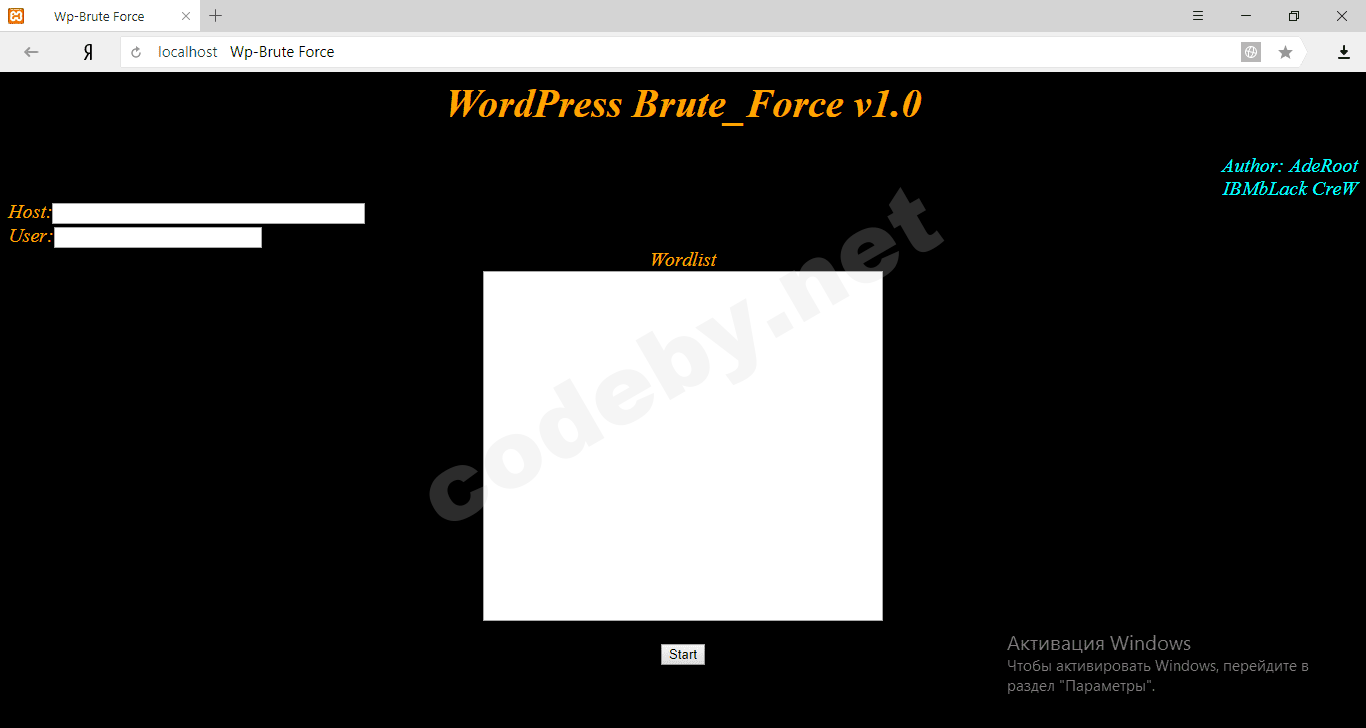Click the Start button
This screenshot has width=1366, height=728.
[x=683, y=654]
